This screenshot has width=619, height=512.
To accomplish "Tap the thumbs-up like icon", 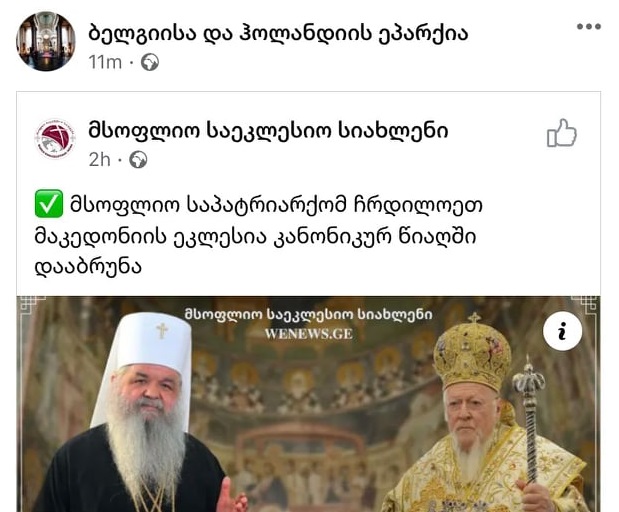I will [562, 133].
